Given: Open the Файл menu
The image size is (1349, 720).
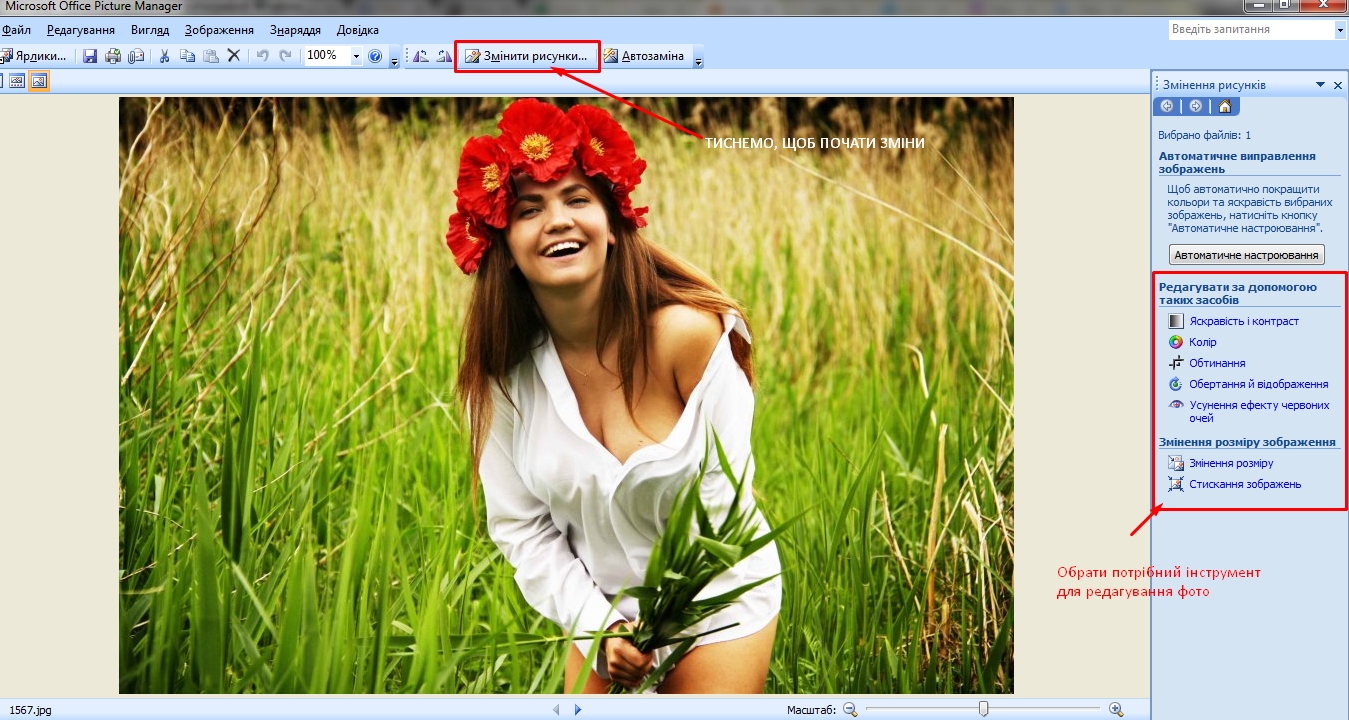Looking at the screenshot, I should click(16, 30).
